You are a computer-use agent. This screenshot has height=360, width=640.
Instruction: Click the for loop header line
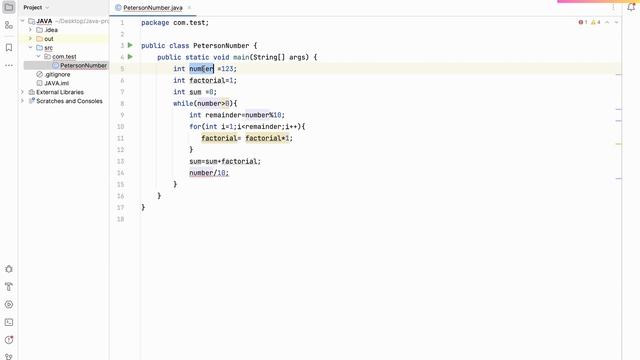[x=247, y=127]
